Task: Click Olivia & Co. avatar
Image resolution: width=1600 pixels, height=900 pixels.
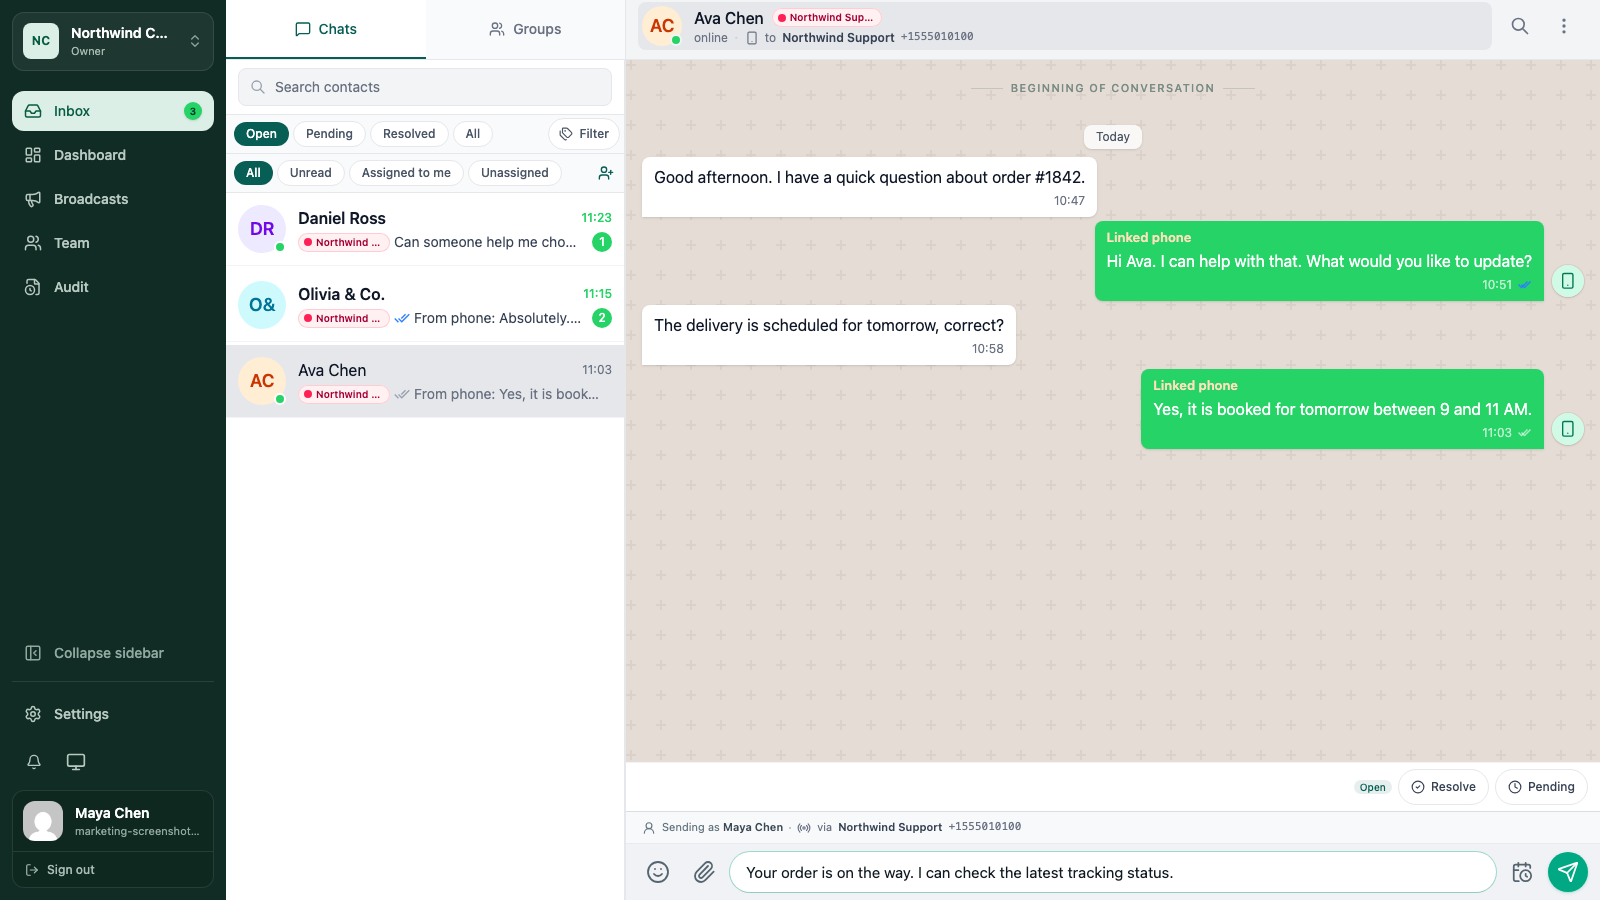Action: 262,305
